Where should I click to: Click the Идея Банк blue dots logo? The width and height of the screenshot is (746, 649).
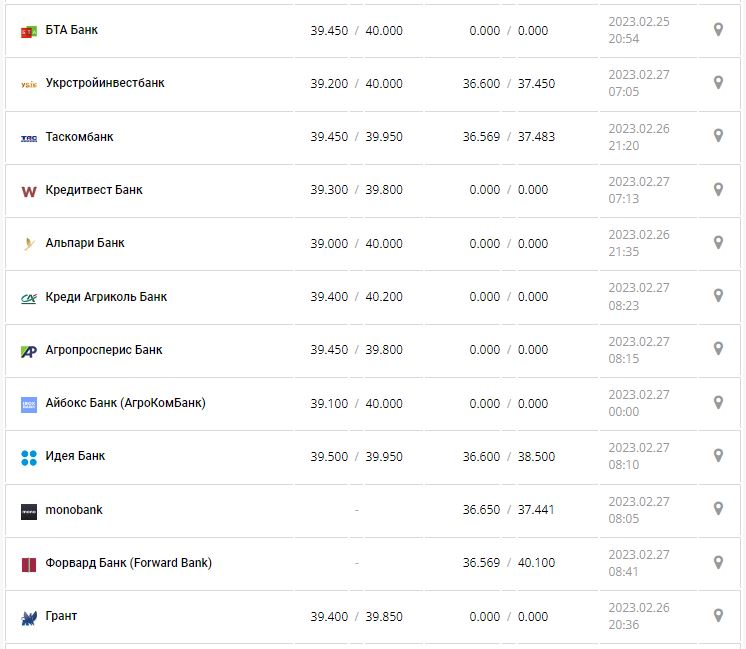pyautogui.click(x=29, y=457)
